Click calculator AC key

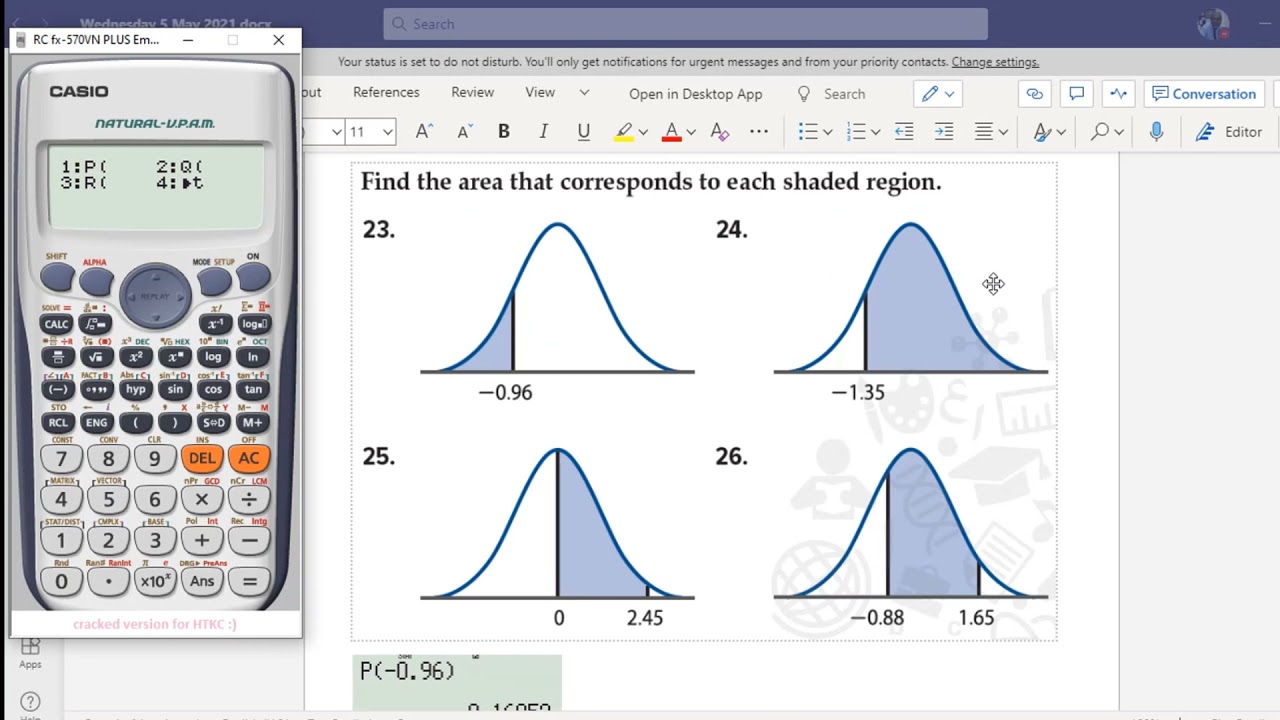[x=249, y=458]
